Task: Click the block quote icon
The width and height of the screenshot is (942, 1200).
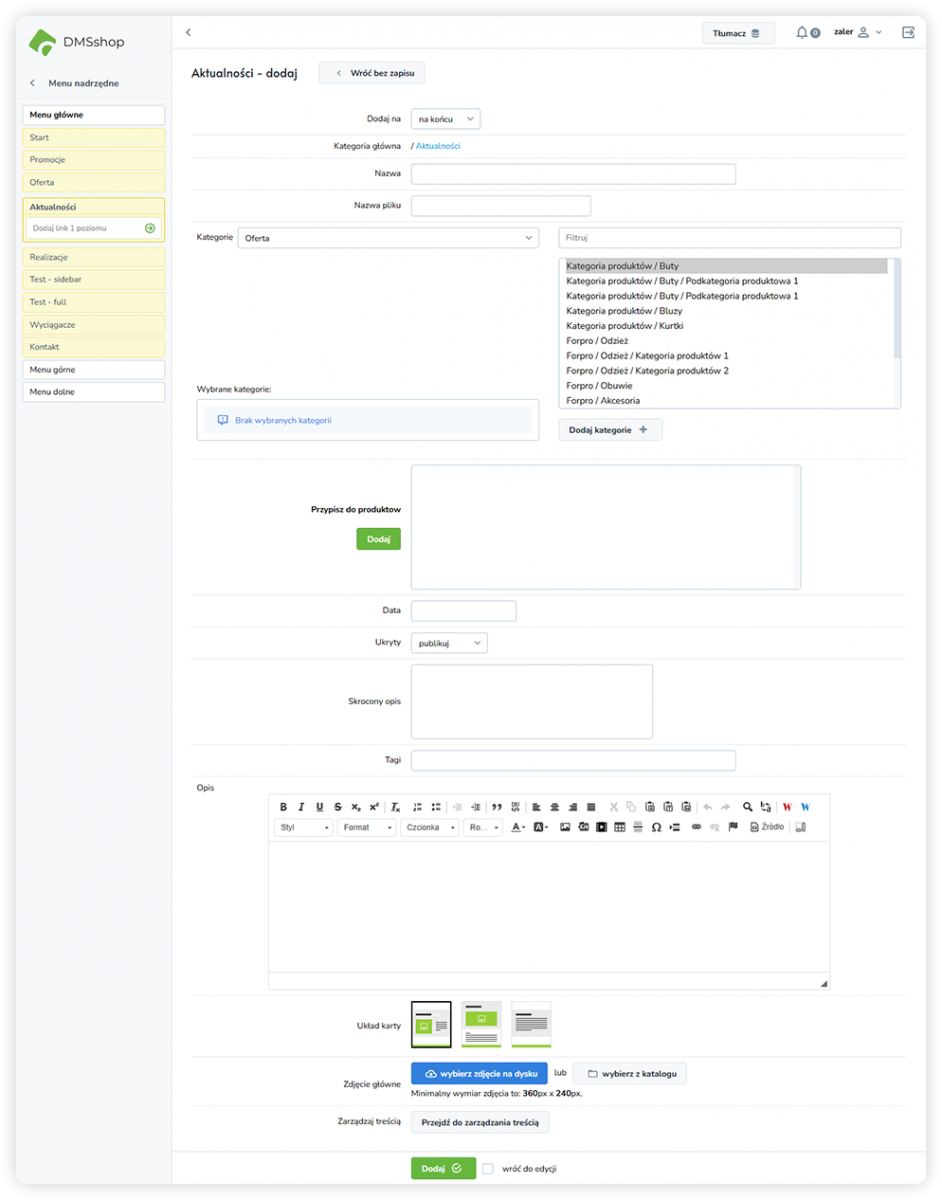Action: coord(497,807)
